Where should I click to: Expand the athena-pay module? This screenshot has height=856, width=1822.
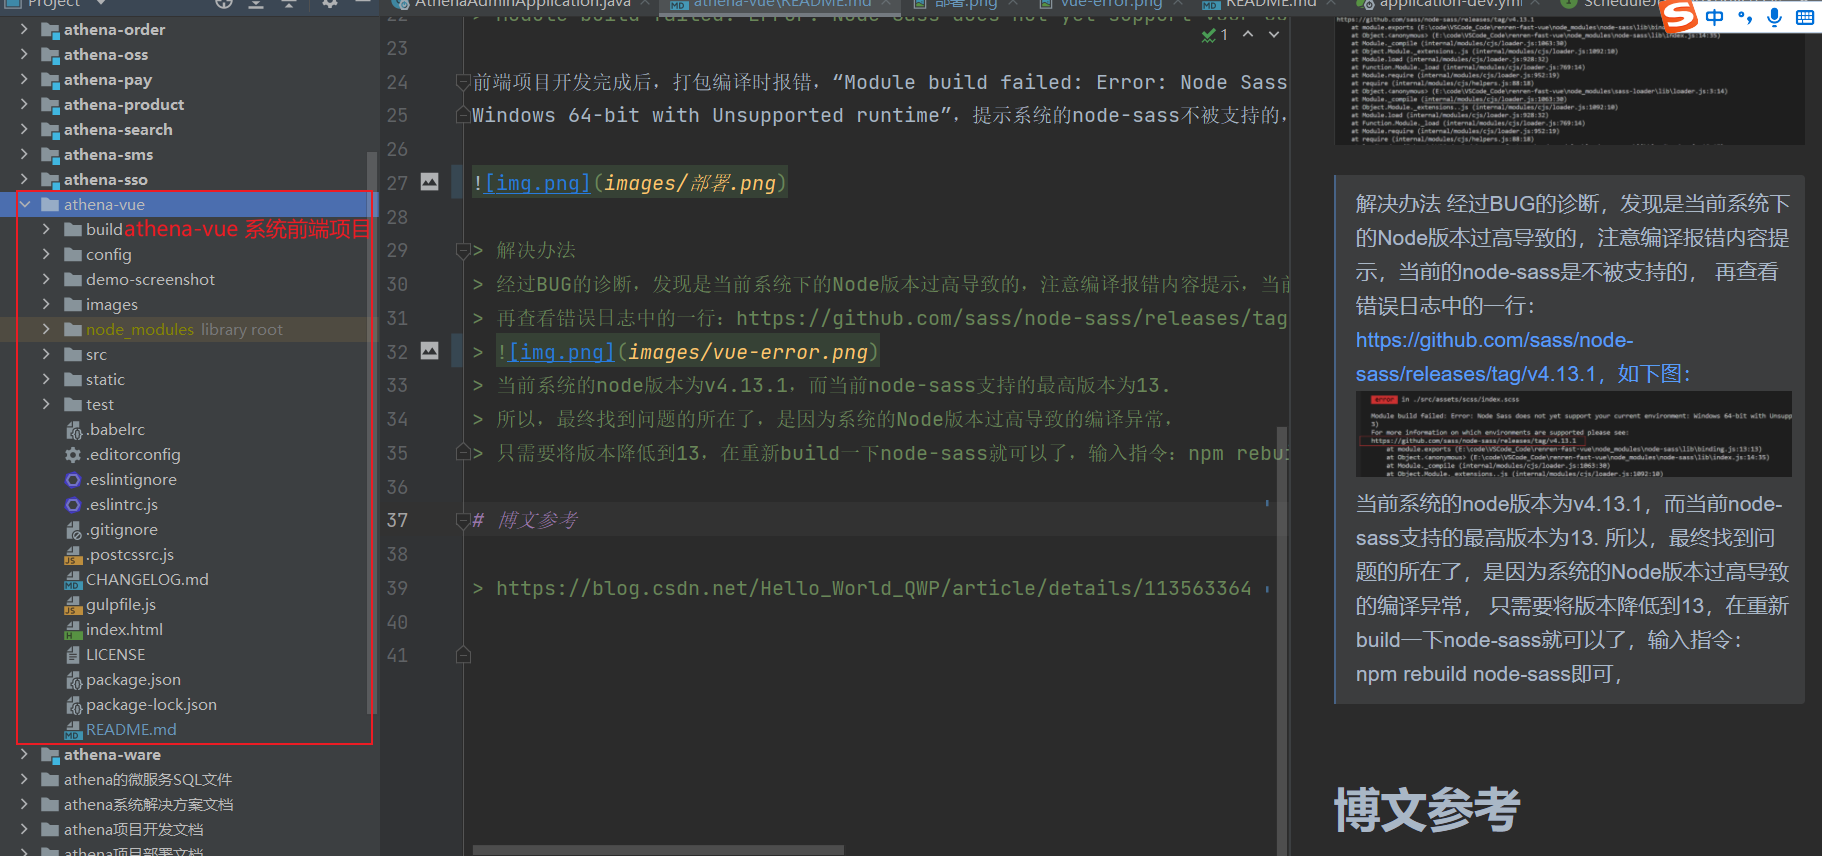[x=24, y=79]
